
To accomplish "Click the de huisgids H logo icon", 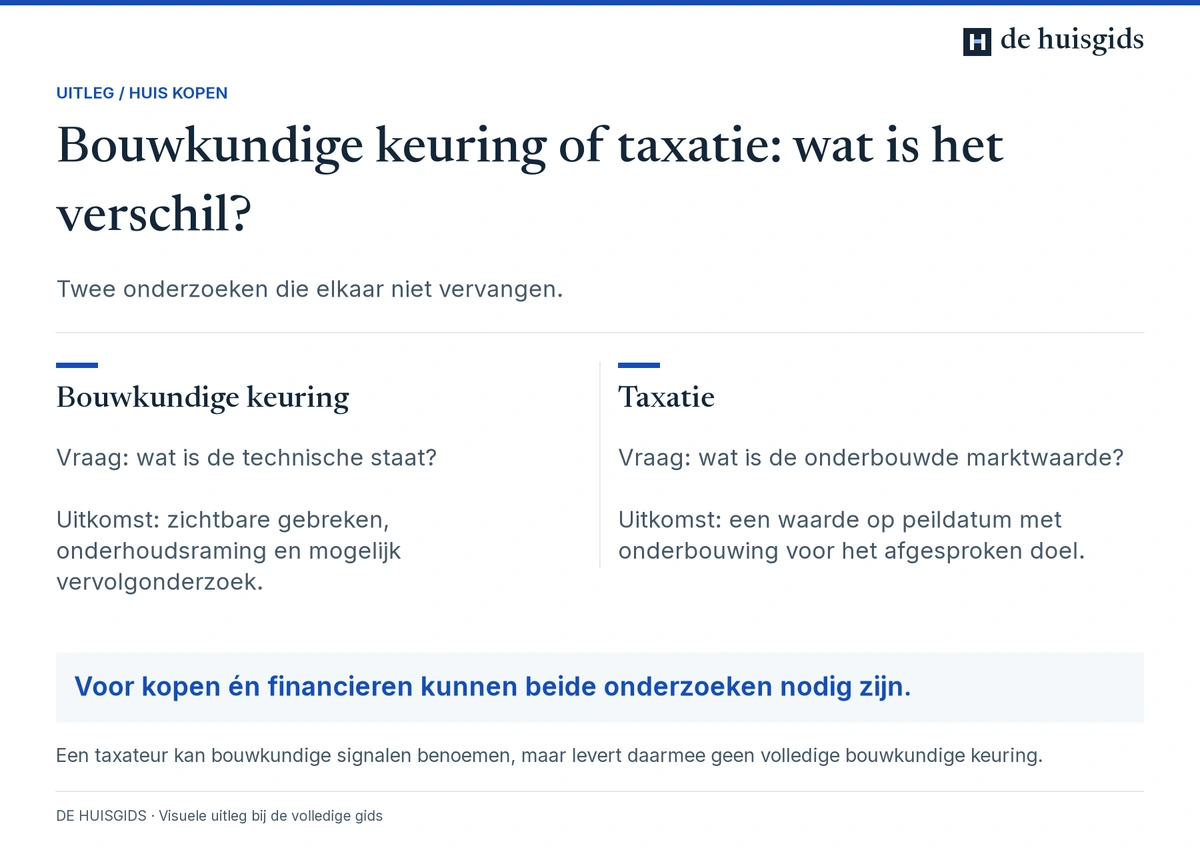I will (977, 41).
